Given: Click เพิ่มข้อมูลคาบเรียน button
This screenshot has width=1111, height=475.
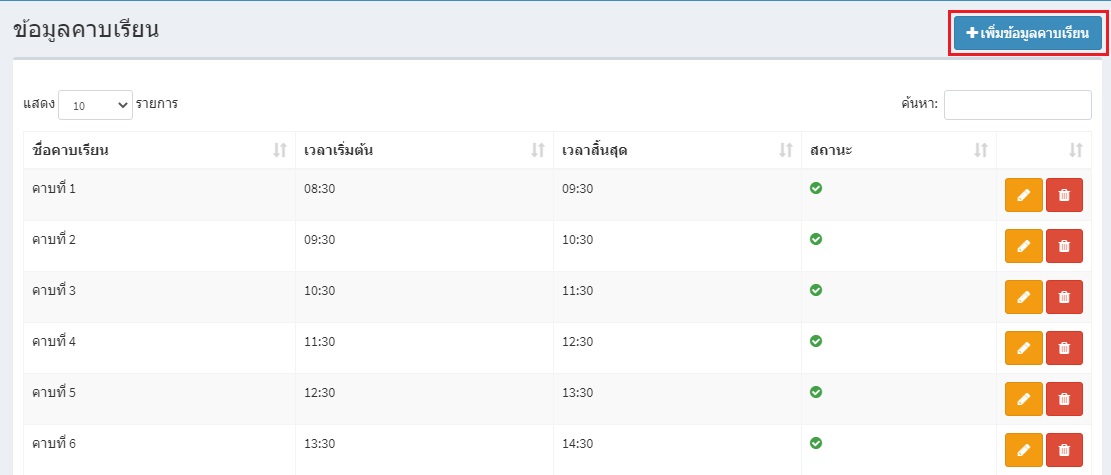Looking at the screenshot, I should tap(1027, 33).
